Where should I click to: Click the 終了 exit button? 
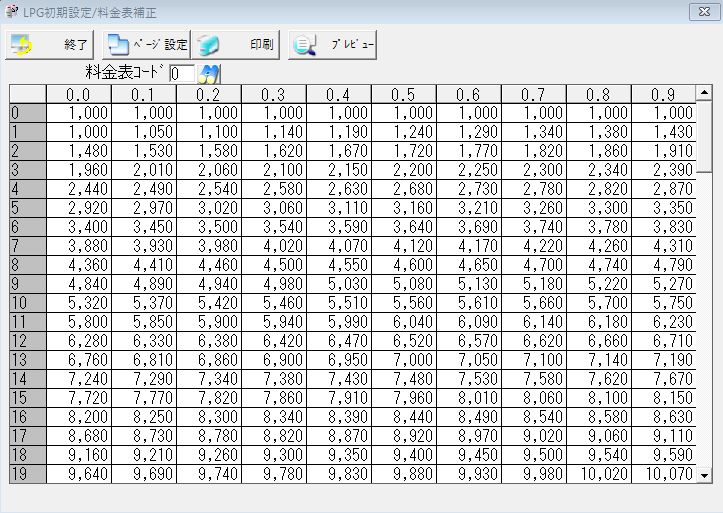(50, 45)
